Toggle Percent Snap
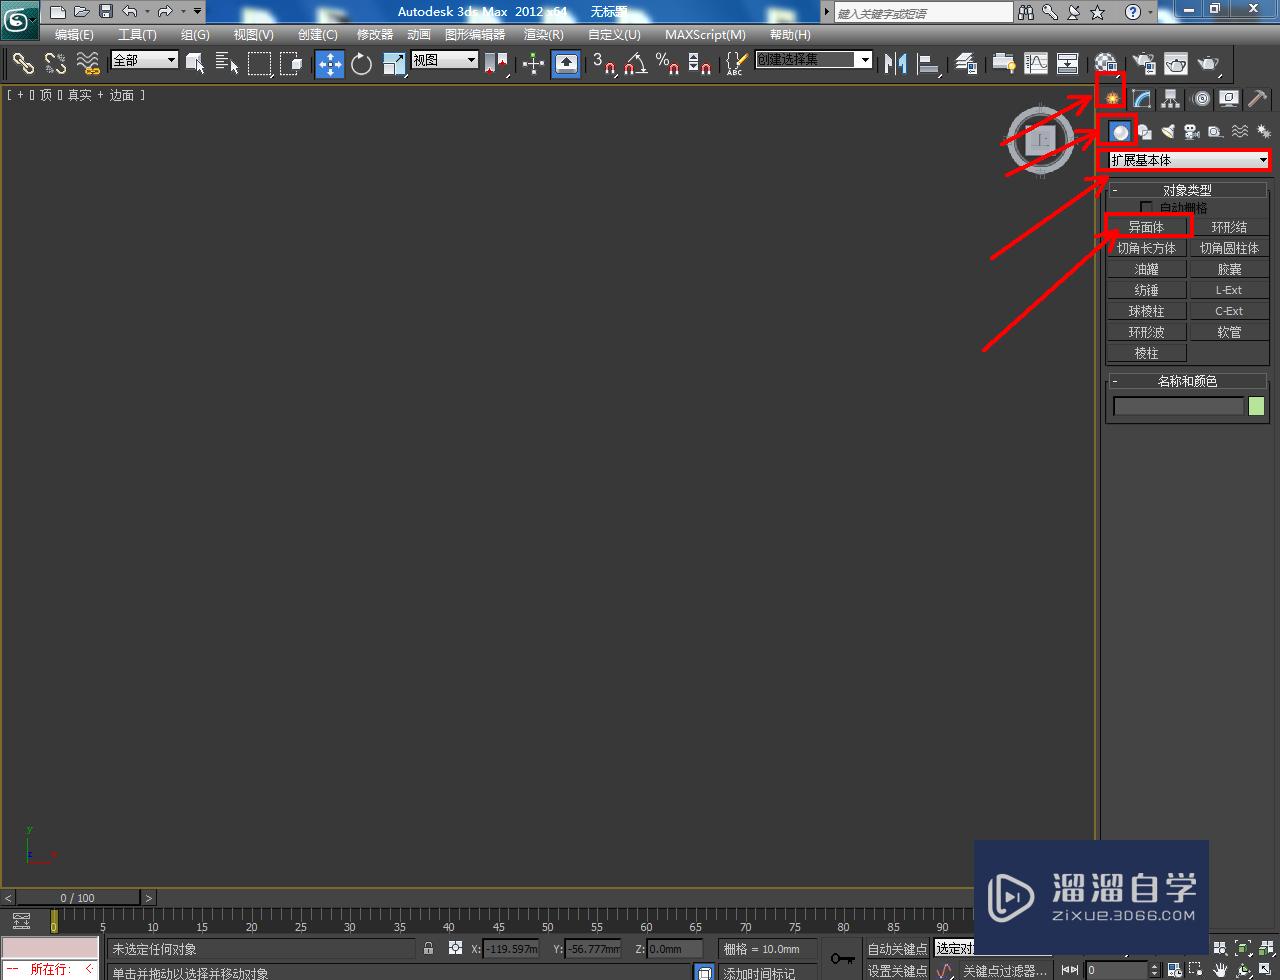 click(x=668, y=63)
